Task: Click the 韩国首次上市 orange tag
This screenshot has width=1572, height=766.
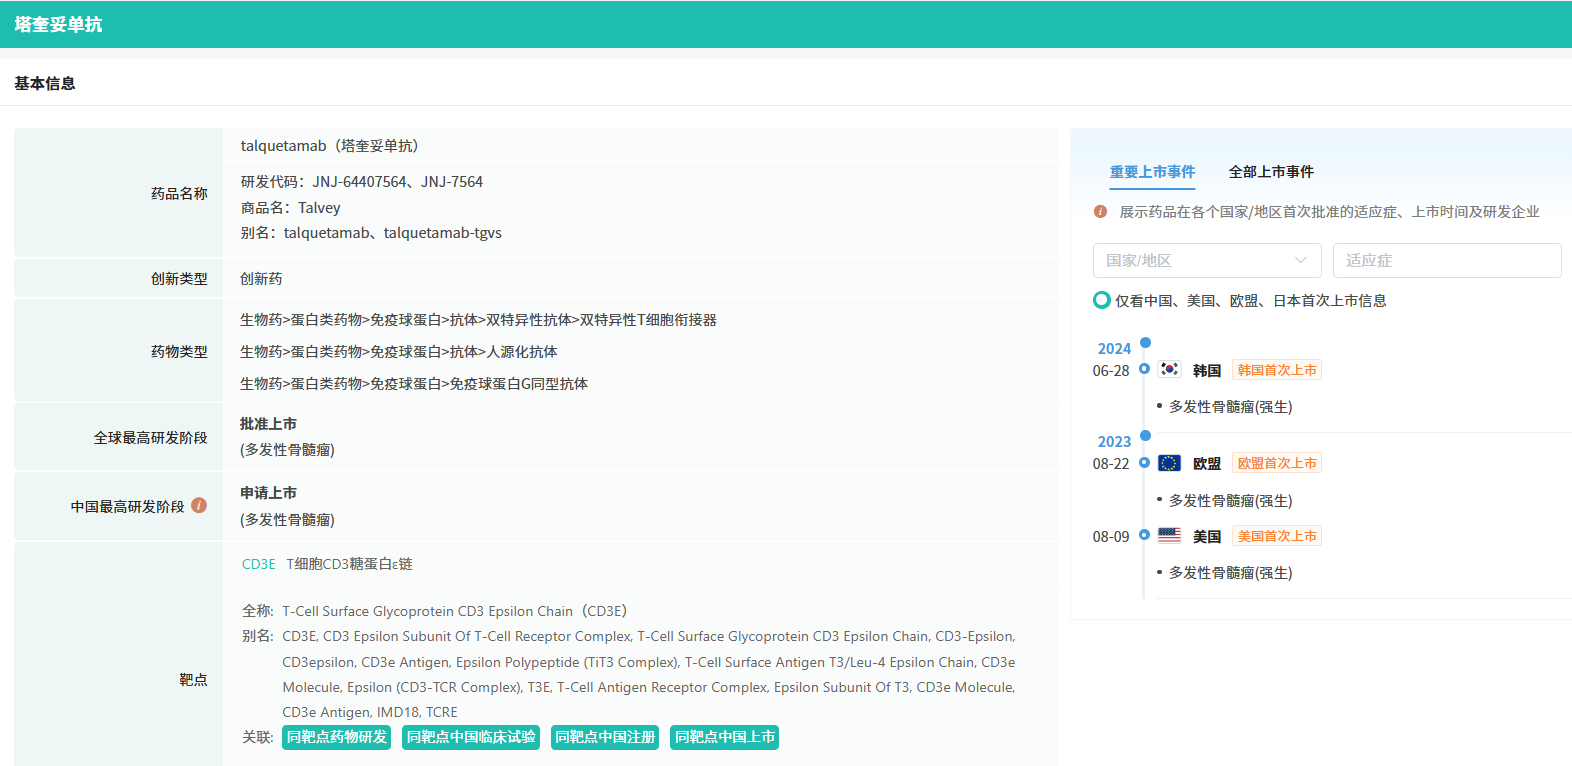Action: [x=1277, y=370]
